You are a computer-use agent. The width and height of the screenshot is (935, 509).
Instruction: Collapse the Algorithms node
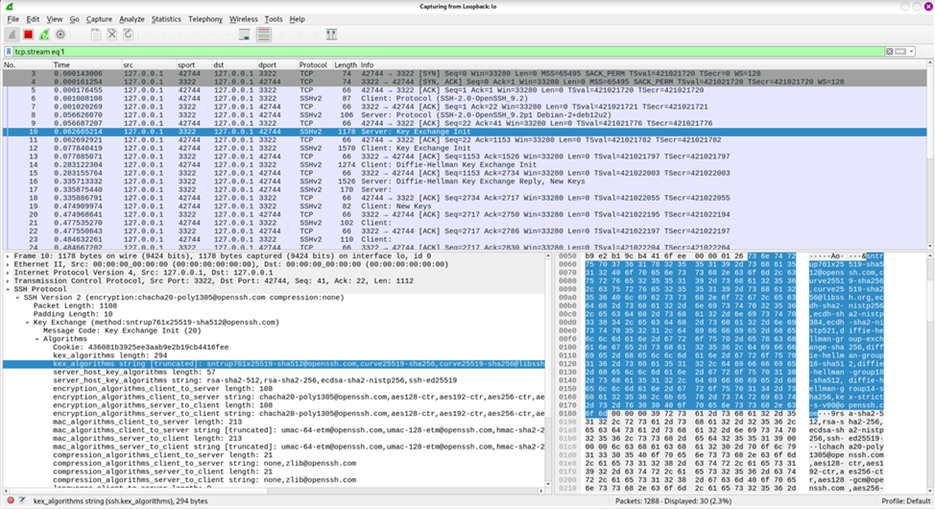36,339
